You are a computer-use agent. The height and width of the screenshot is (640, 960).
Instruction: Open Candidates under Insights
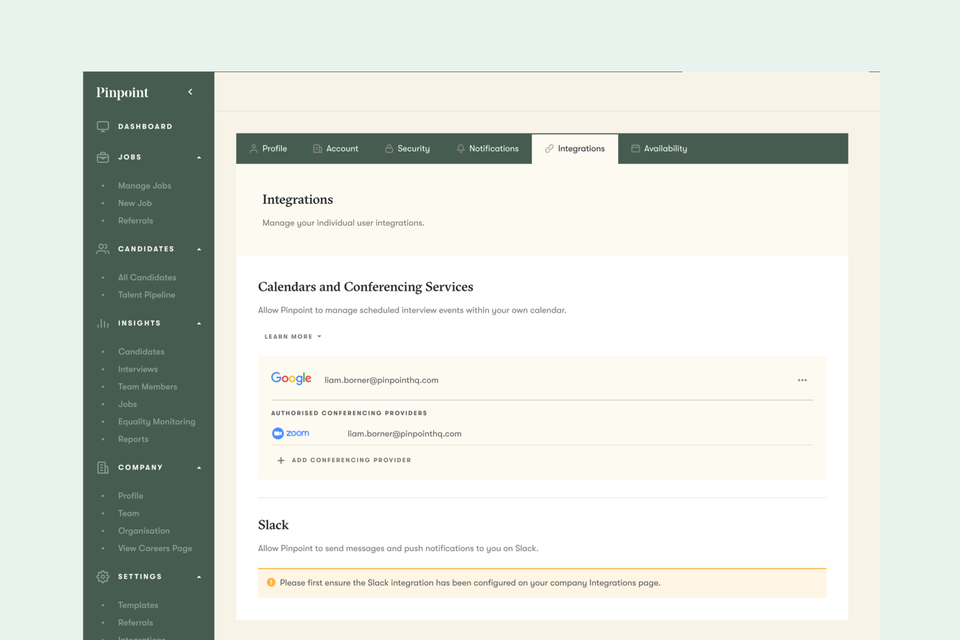pos(141,352)
